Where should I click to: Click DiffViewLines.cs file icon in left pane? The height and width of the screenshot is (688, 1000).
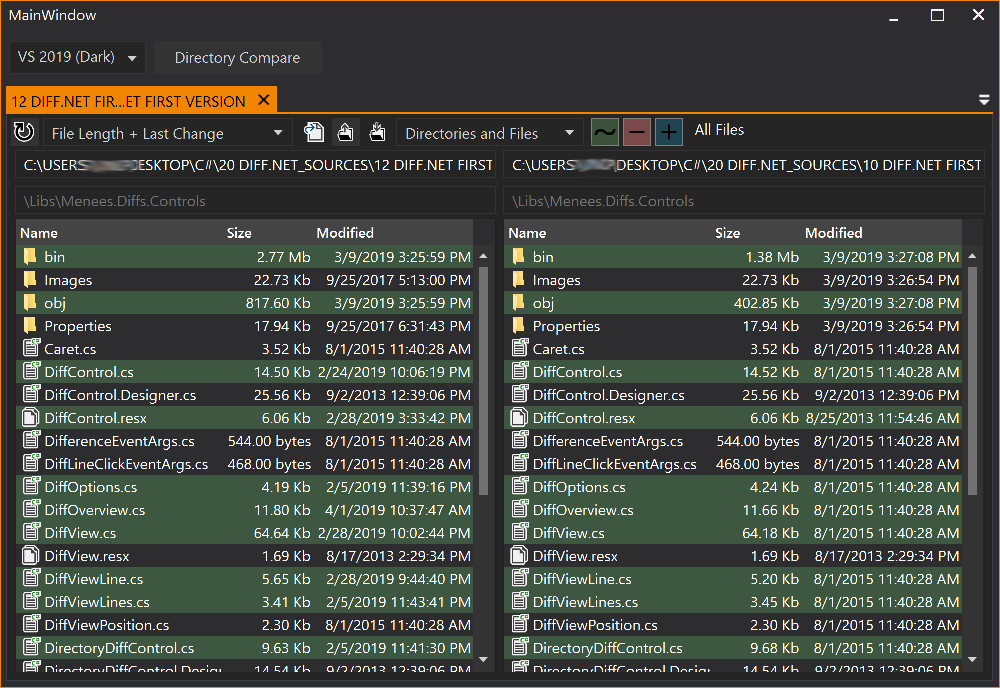(x=31, y=601)
